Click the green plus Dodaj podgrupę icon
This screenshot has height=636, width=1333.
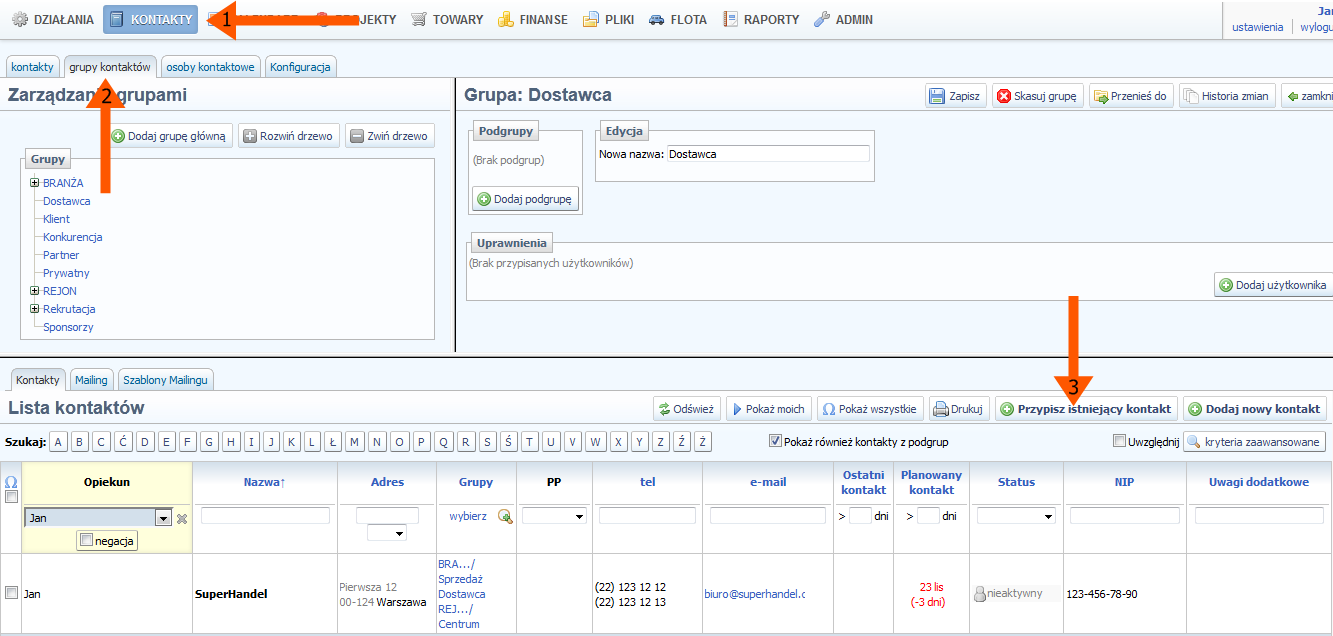click(484, 200)
